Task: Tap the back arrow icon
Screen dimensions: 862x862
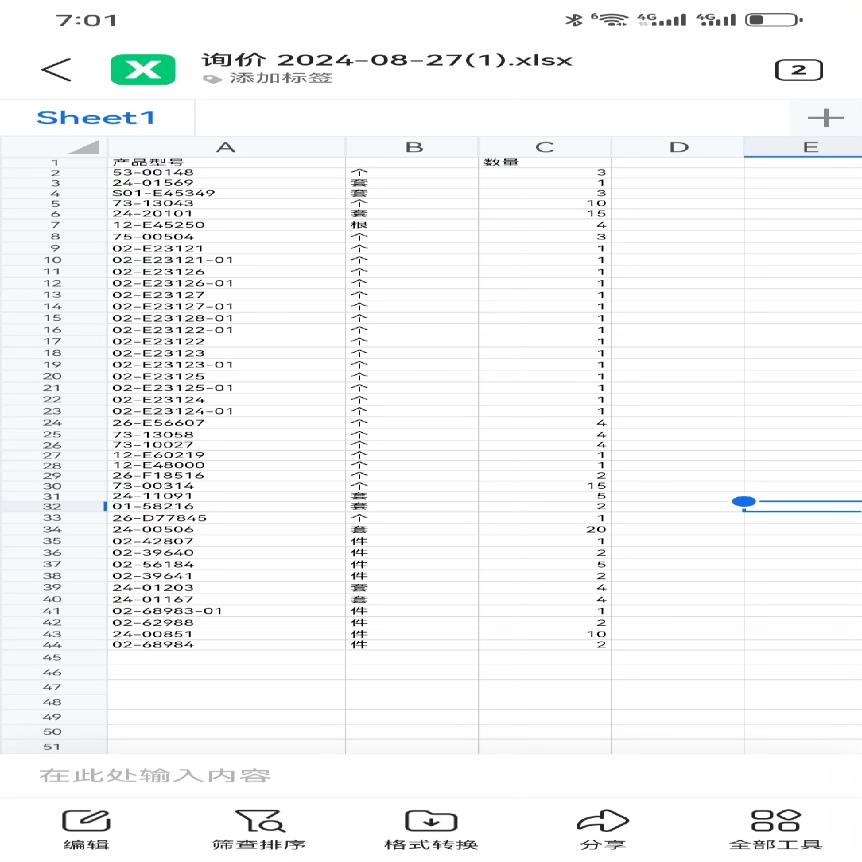Action: 56,70
